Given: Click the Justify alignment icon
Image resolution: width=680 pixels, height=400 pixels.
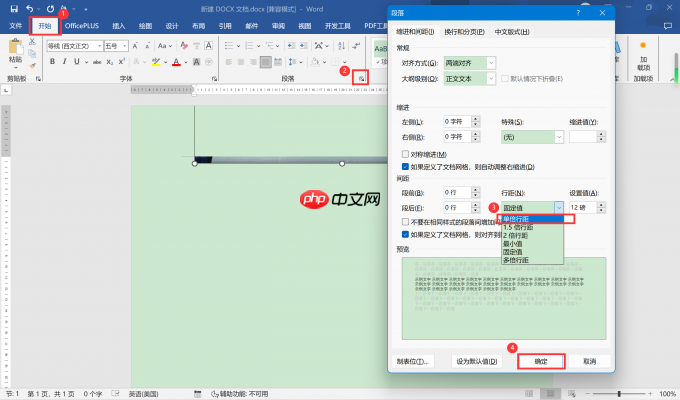Looking at the screenshot, I should pyautogui.click(x=265, y=62).
